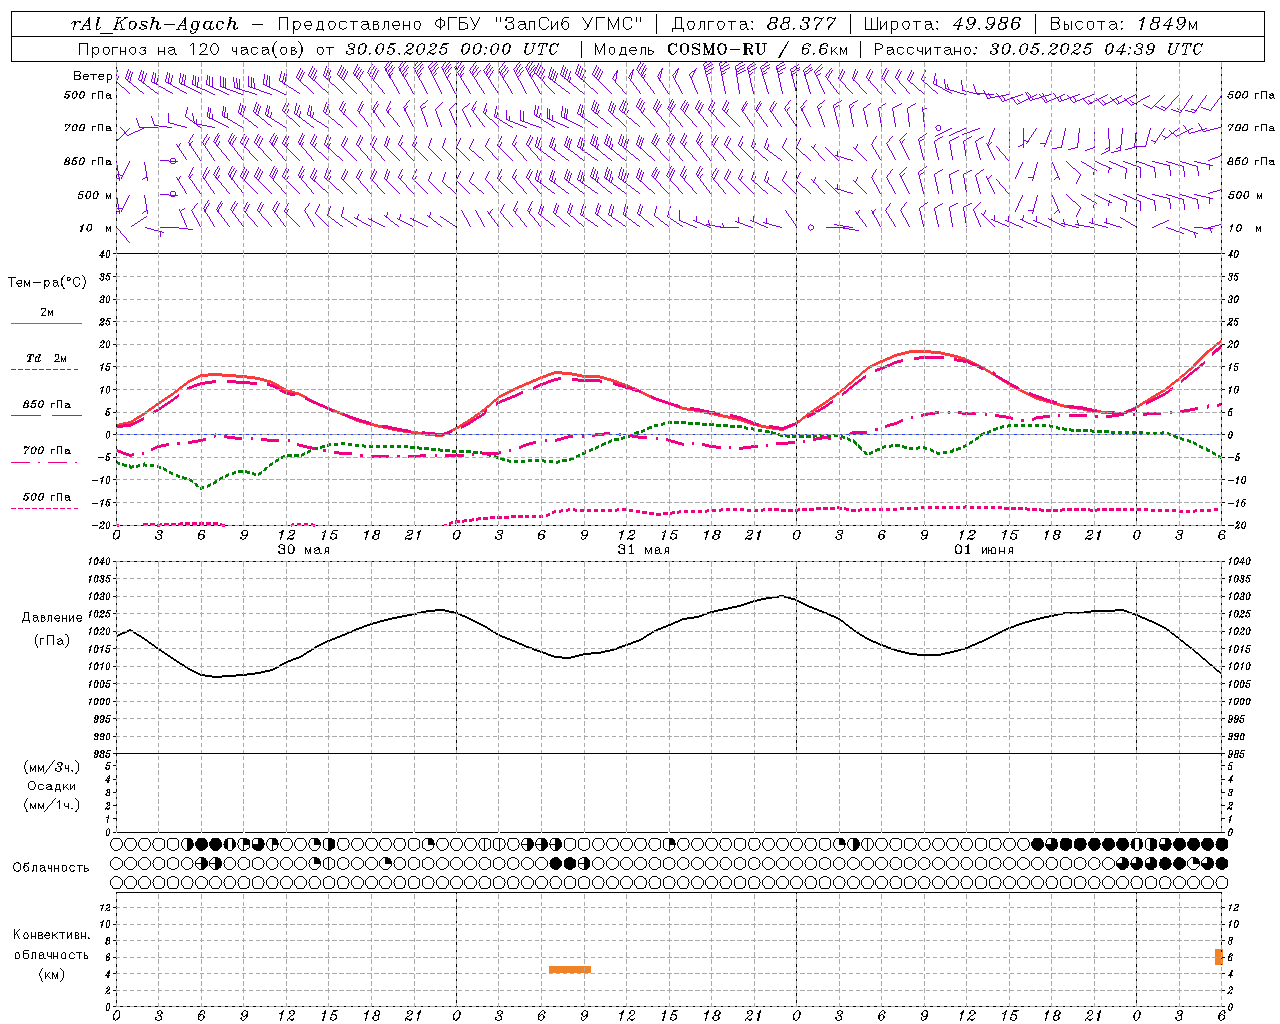Click the longitude value 88.377
Screen dimensions: 1280x1024
[x=802, y=24]
